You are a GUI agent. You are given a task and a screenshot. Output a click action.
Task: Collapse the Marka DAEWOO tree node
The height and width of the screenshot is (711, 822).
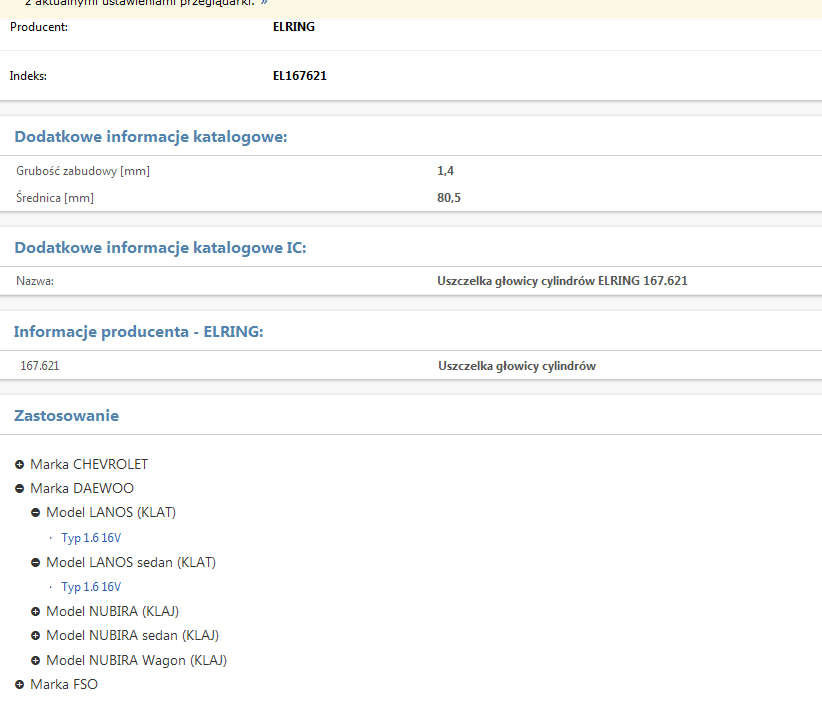coord(19,489)
